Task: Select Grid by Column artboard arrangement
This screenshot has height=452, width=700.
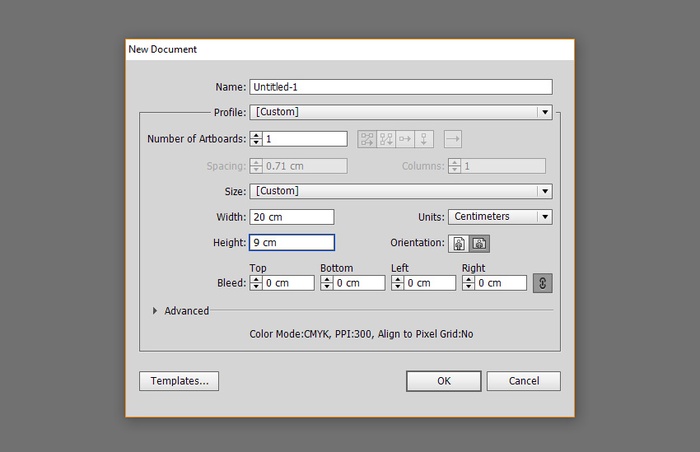Action: (x=386, y=139)
